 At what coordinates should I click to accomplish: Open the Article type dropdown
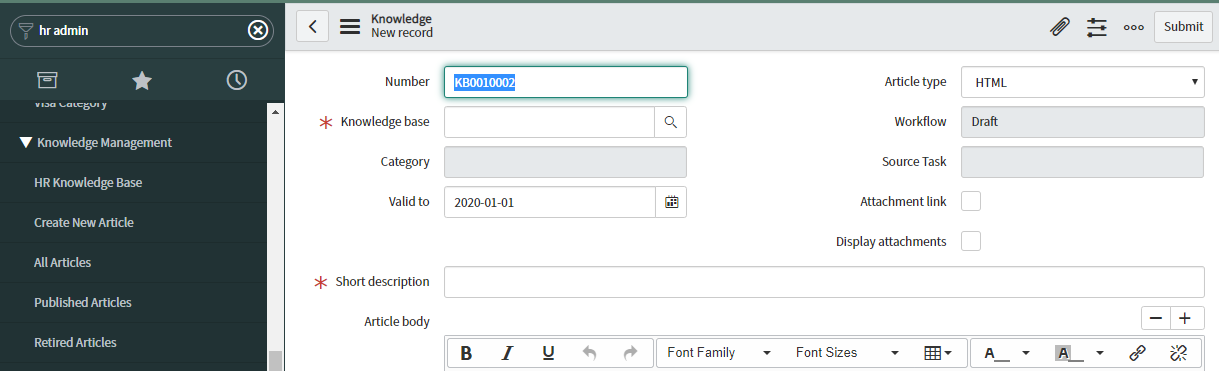click(1082, 82)
